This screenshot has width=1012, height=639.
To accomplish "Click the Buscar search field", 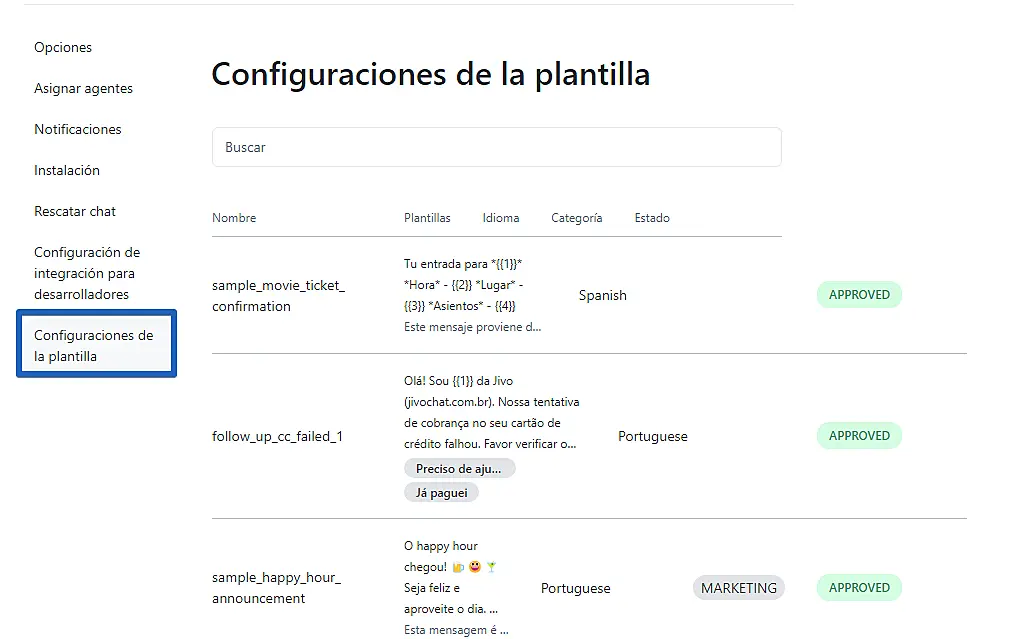I will click(496, 147).
